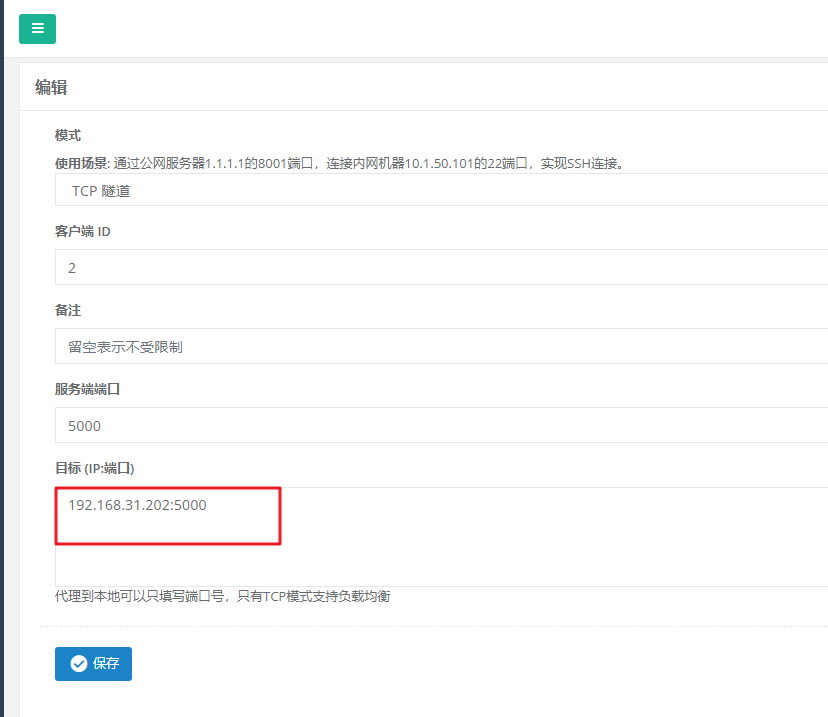This screenshot has width=828, height=717.
Task: Click the dark left sidebar strip
Action: pyautogui.click(x=2, y=400)
